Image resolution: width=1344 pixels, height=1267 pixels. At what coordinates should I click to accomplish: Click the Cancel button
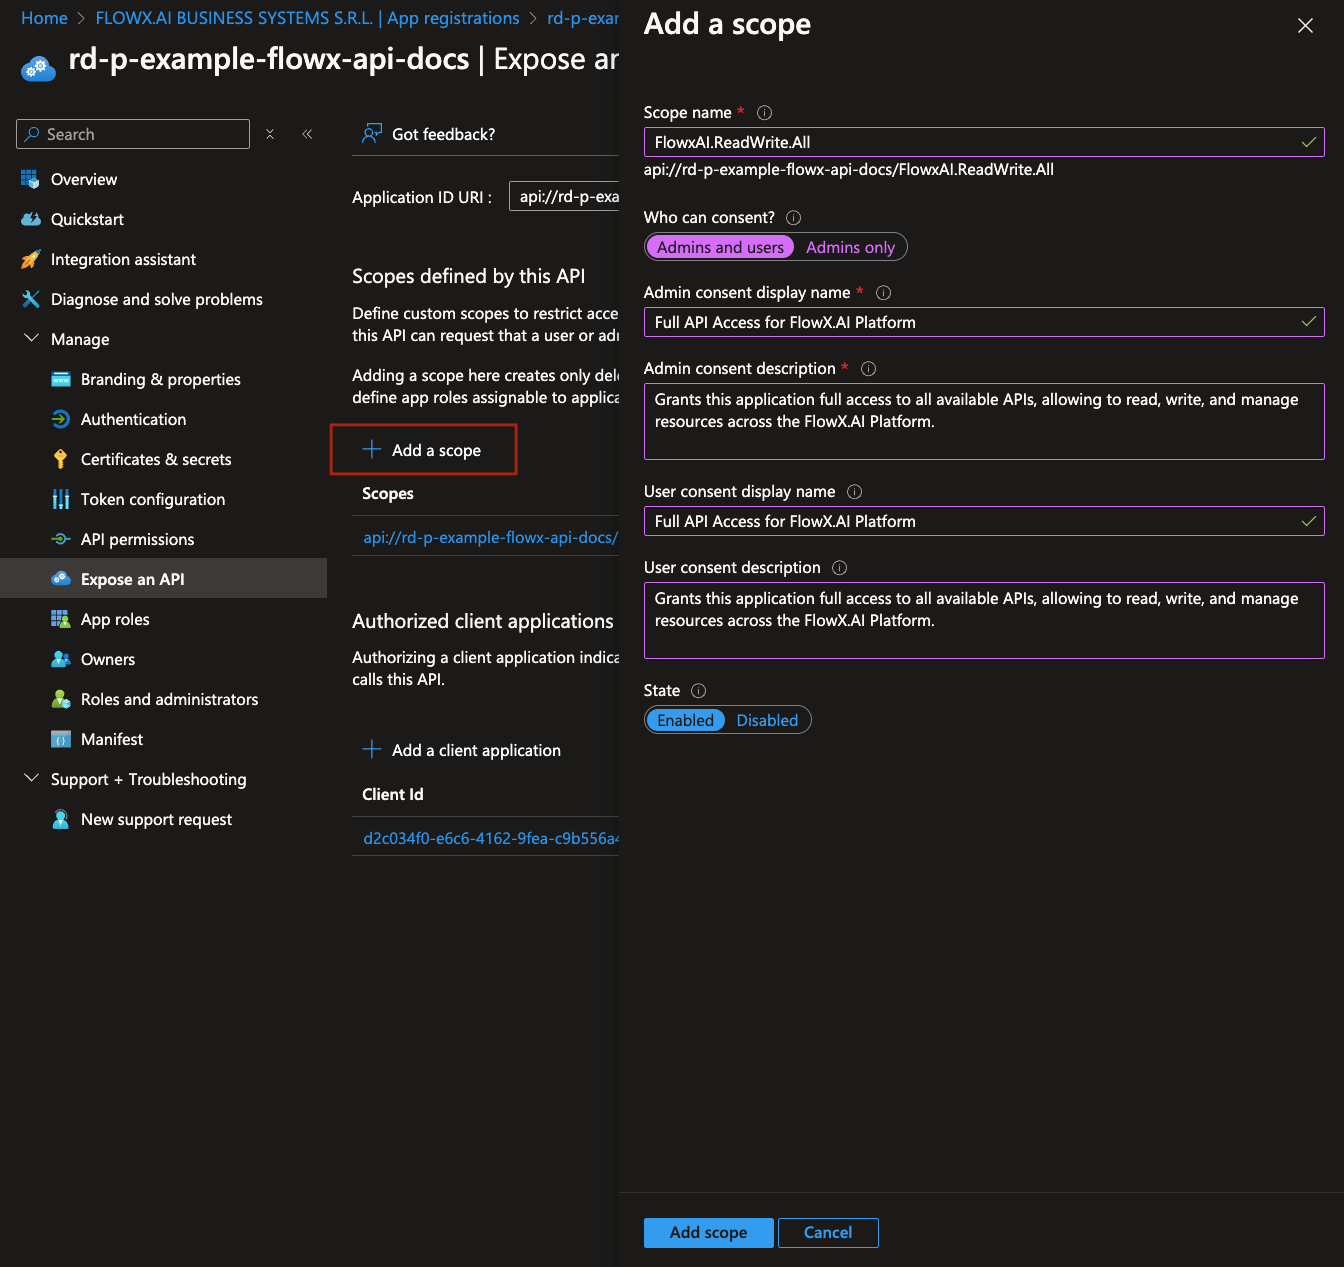click(x=828, y=1232)
